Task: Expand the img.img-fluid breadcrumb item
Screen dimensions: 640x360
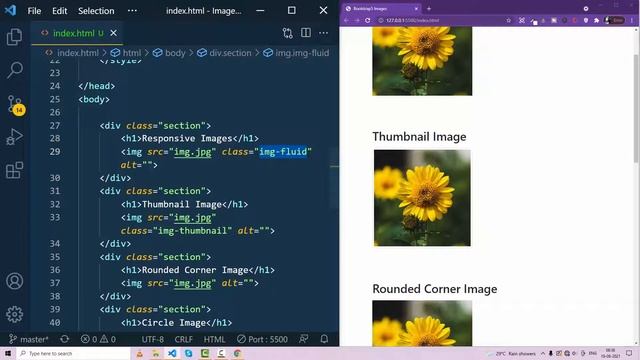Action: click(x=302, y=53)
